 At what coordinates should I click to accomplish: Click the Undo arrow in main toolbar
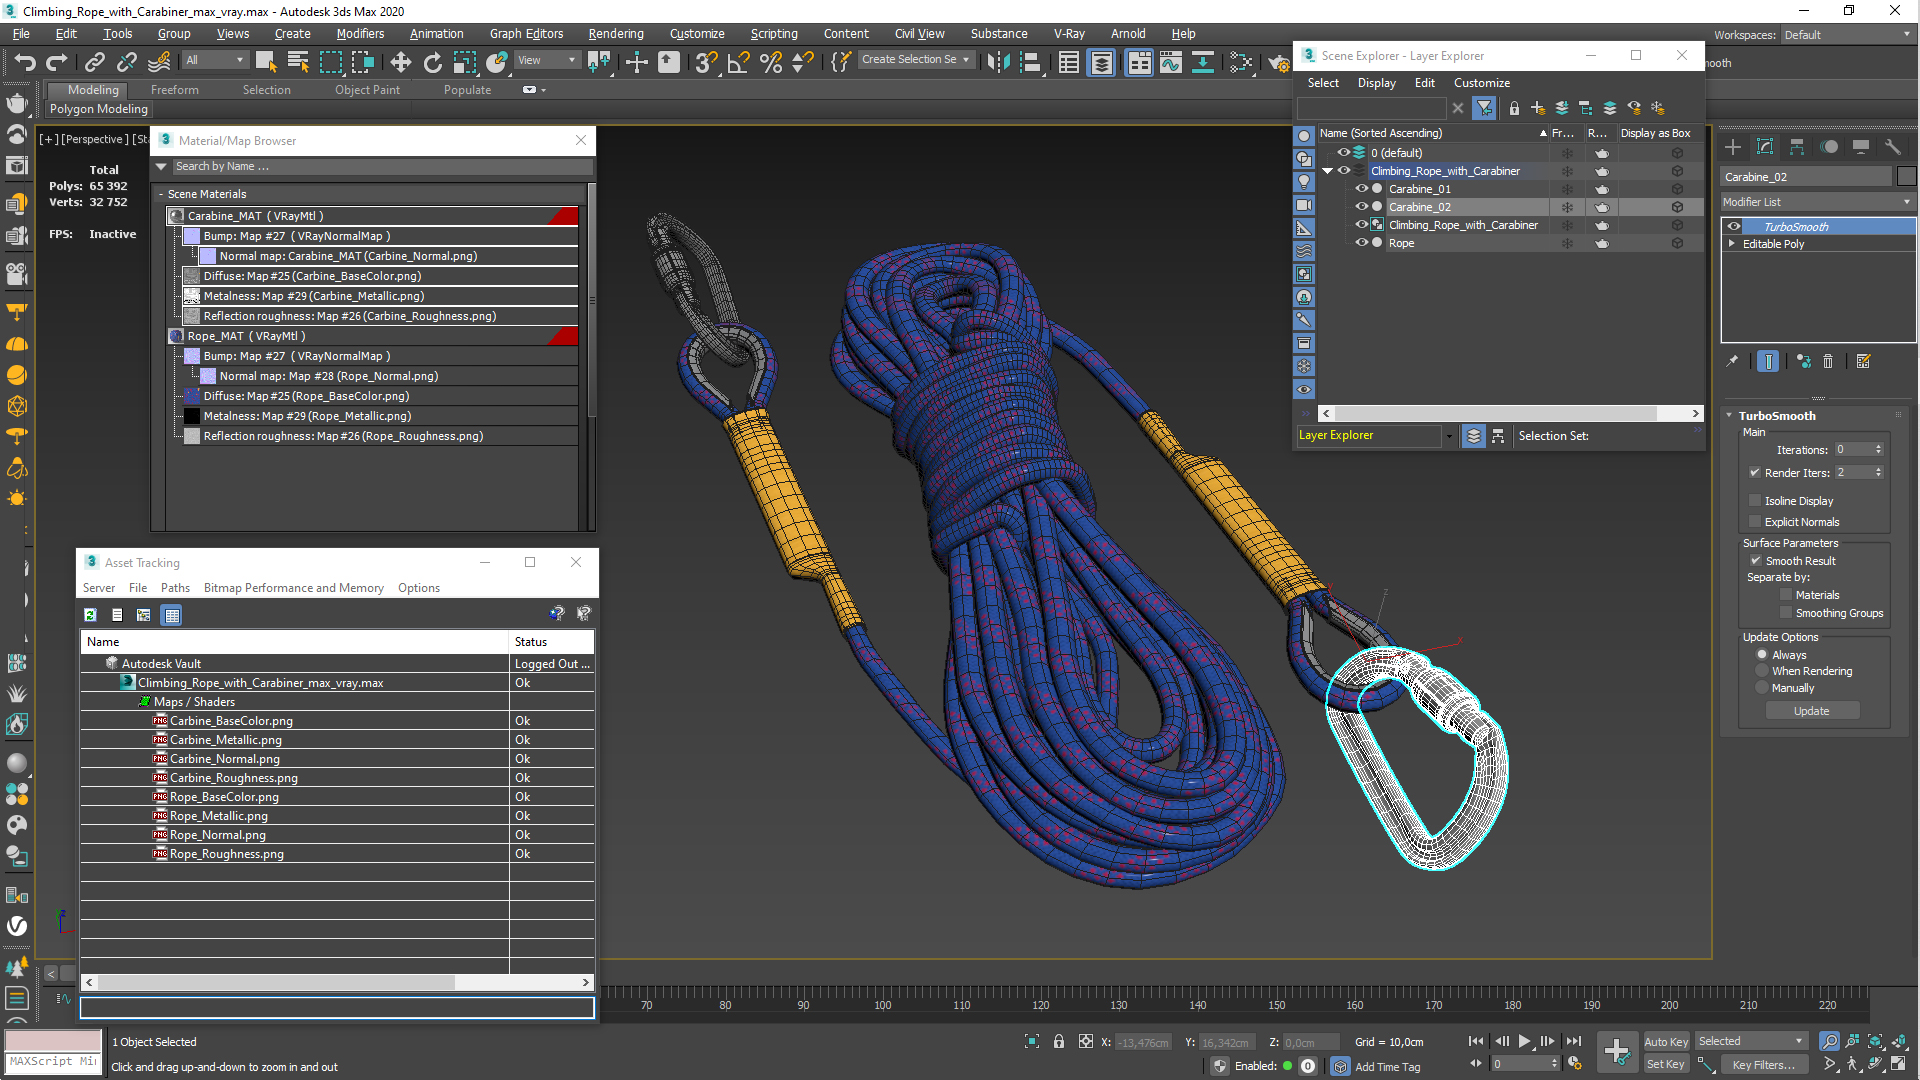tap(24, 62)
